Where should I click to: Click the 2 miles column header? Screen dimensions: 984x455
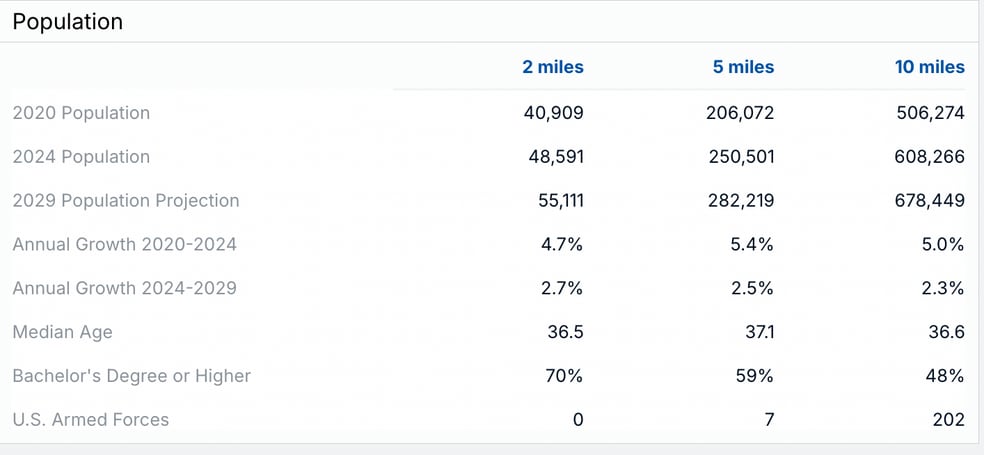[552, 68]
